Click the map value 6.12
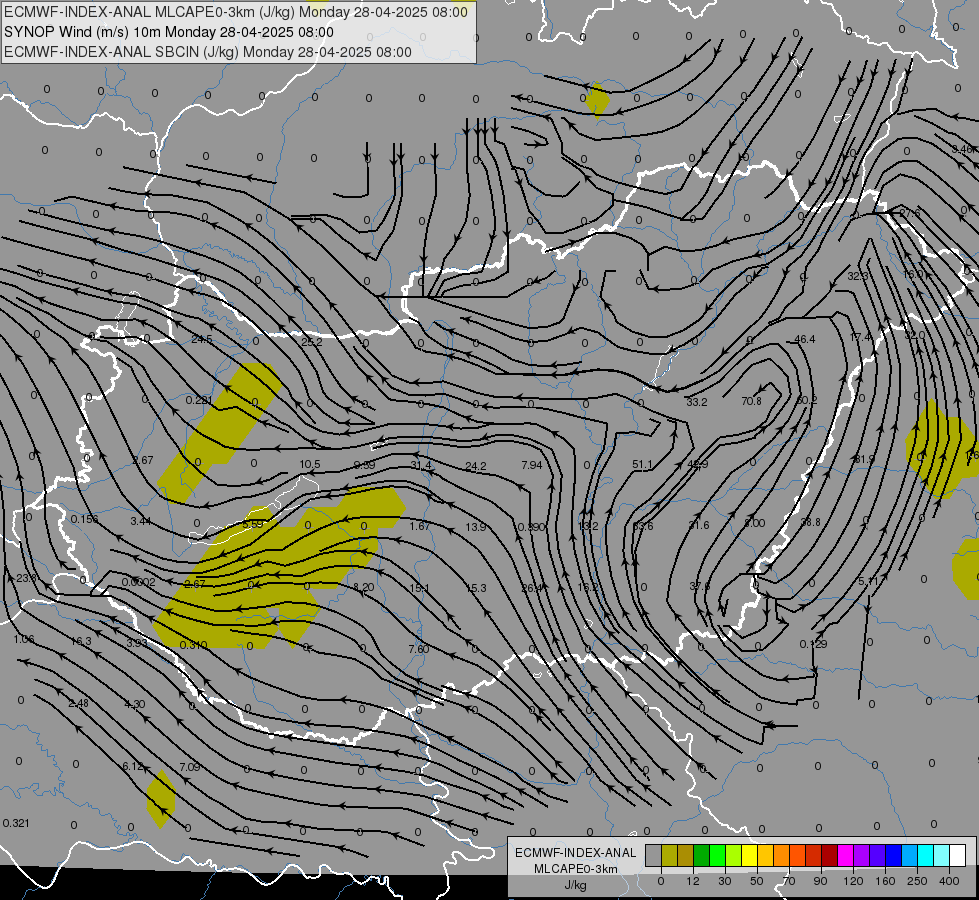Image resolution: width=979 pixels, height=900 pixels. point(133,766)
